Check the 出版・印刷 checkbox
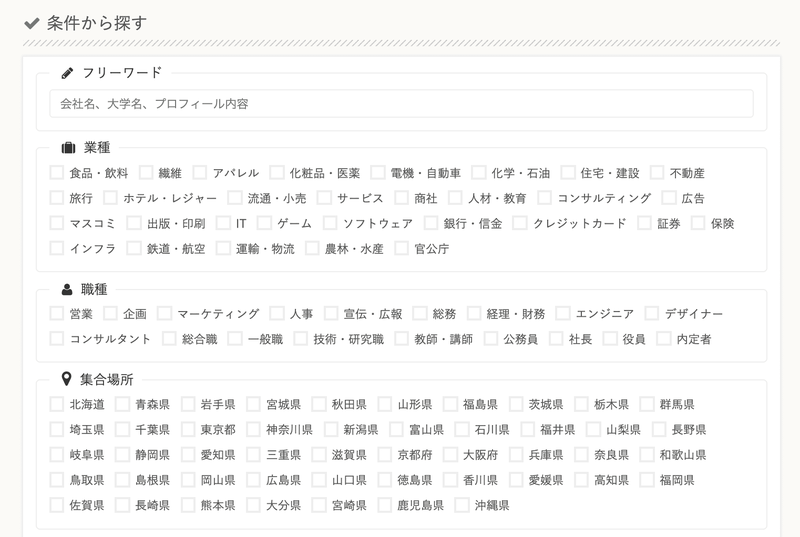Screen dimensions: 800x537 (134, 223)
